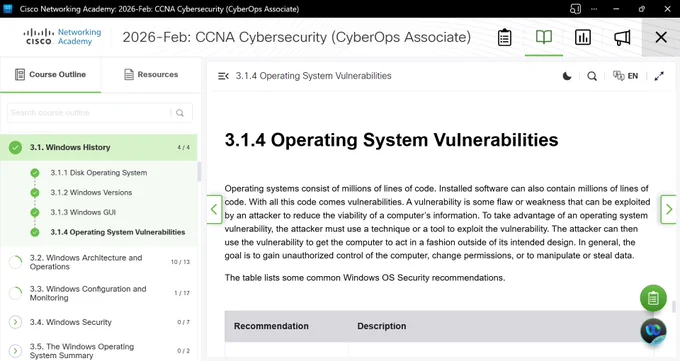Click the Cisco Networking Academy logo

(62, 37)
